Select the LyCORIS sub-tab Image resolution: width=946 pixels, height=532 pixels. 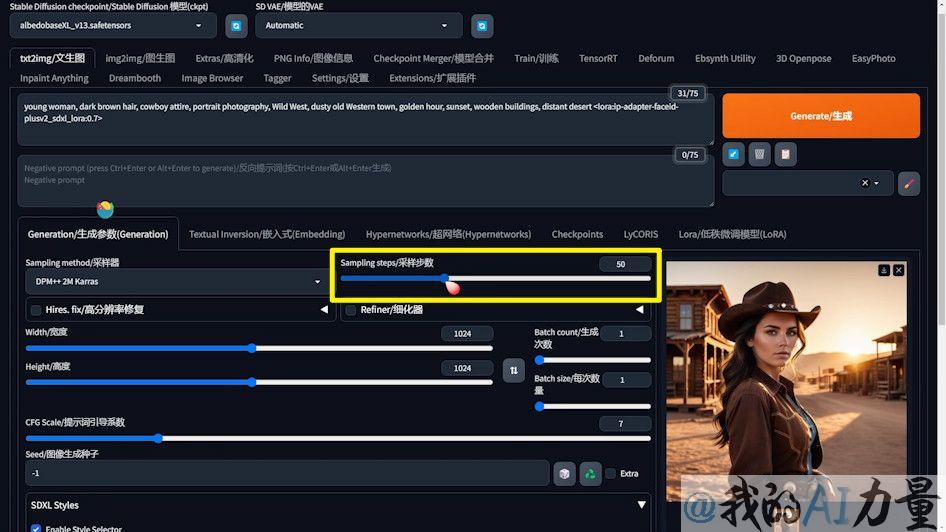pos(640,234)
